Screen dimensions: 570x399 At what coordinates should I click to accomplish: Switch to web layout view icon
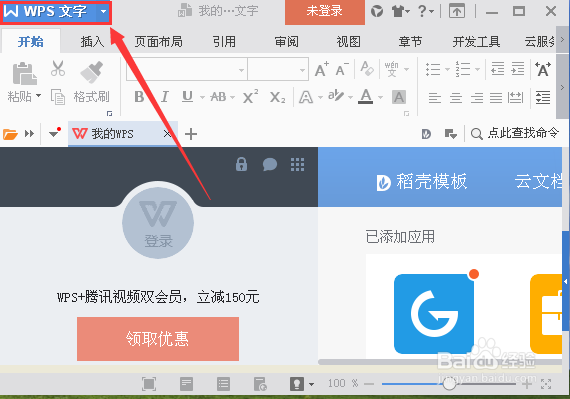pyautogui.click(x=260, y=384)
